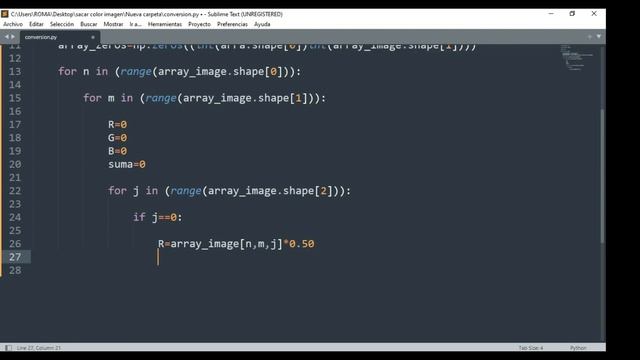The width and height of the screenshot is (640, 360).
Task: Go to next tab with right arrow
Action: (13, 37)
